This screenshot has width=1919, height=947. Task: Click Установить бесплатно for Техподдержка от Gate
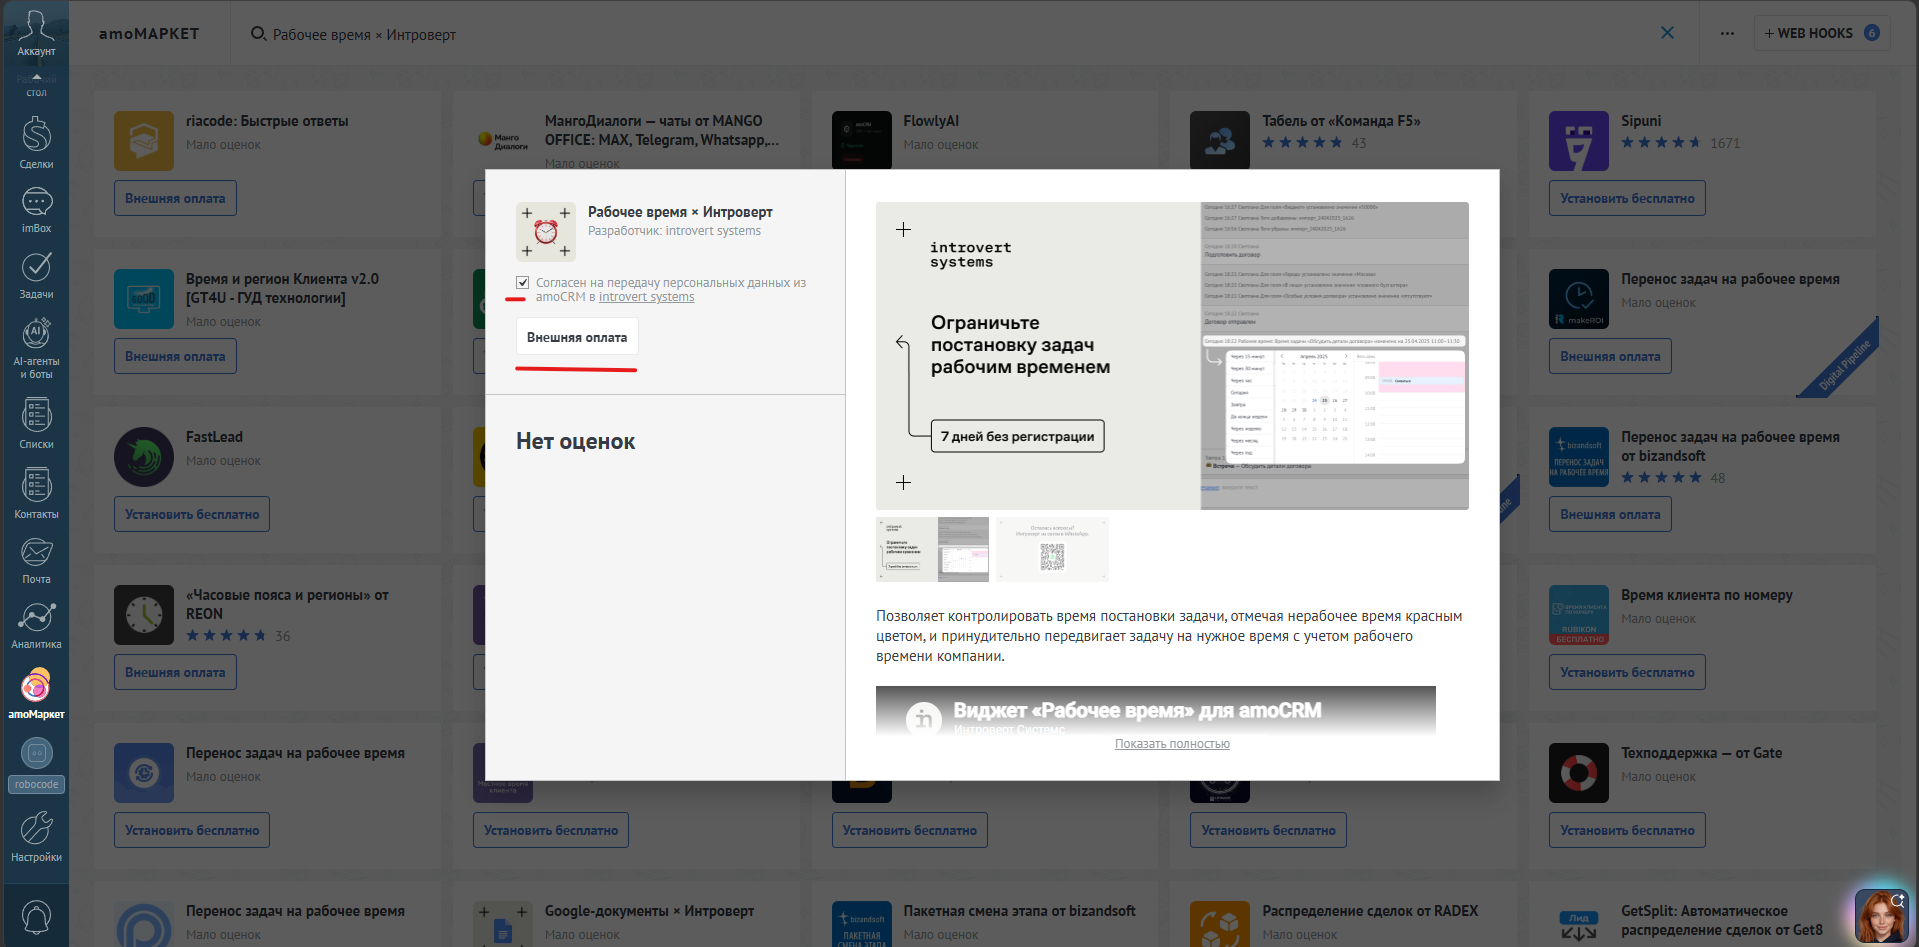tap(1627, 830)
